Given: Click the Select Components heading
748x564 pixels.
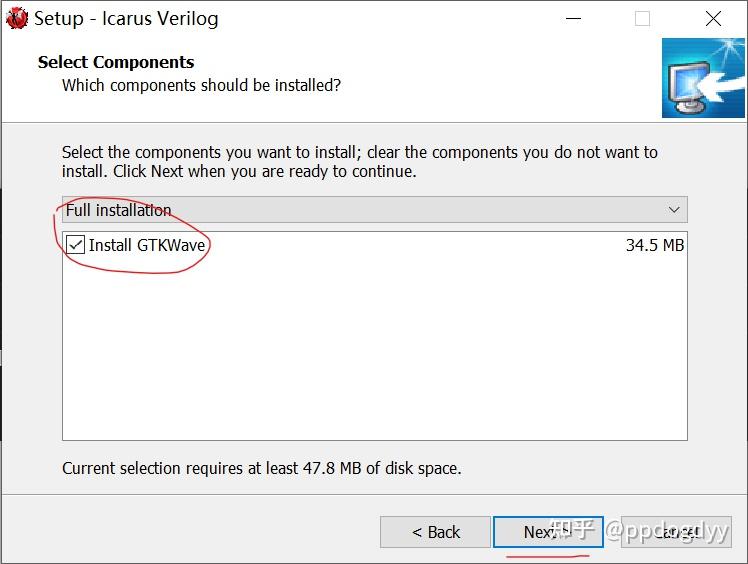Looking at the screenshot, I should [116, 62].
